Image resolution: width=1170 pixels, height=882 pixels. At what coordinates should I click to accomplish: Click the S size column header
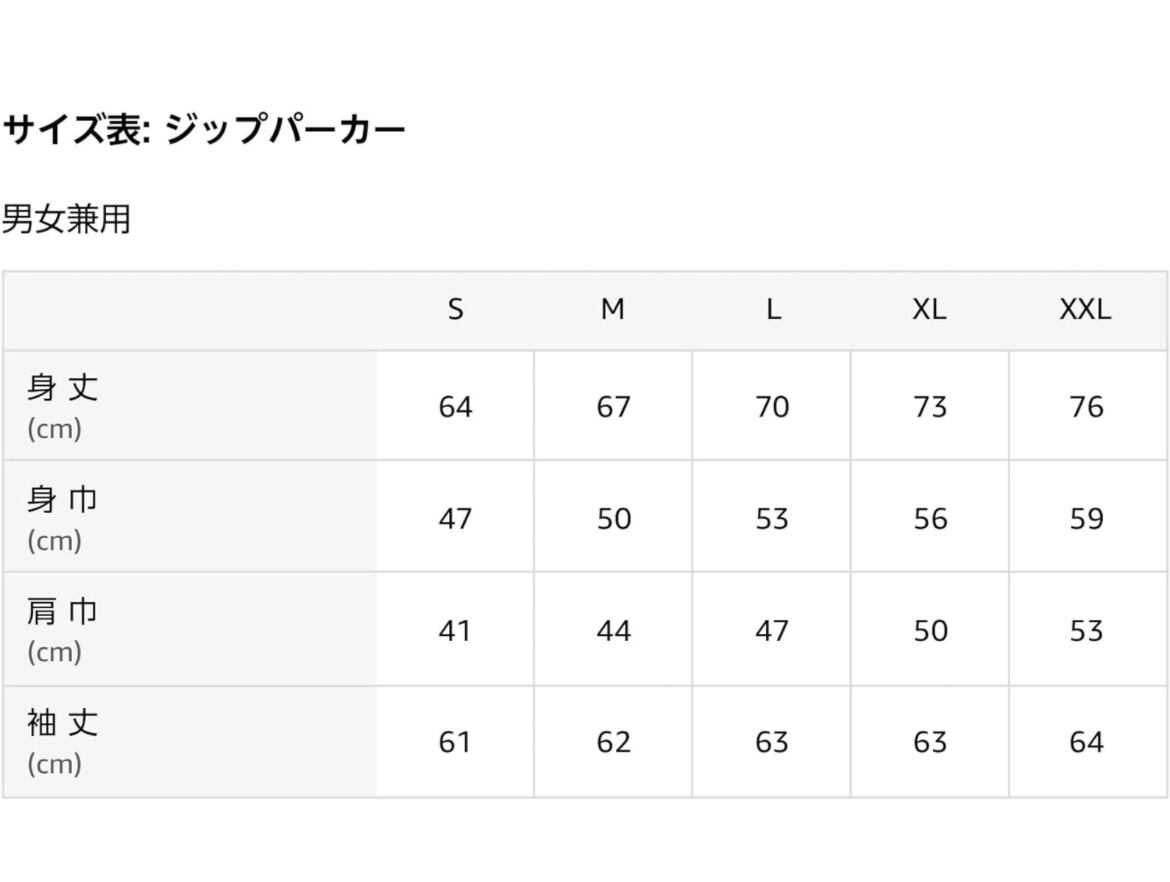tap(455, 310)
